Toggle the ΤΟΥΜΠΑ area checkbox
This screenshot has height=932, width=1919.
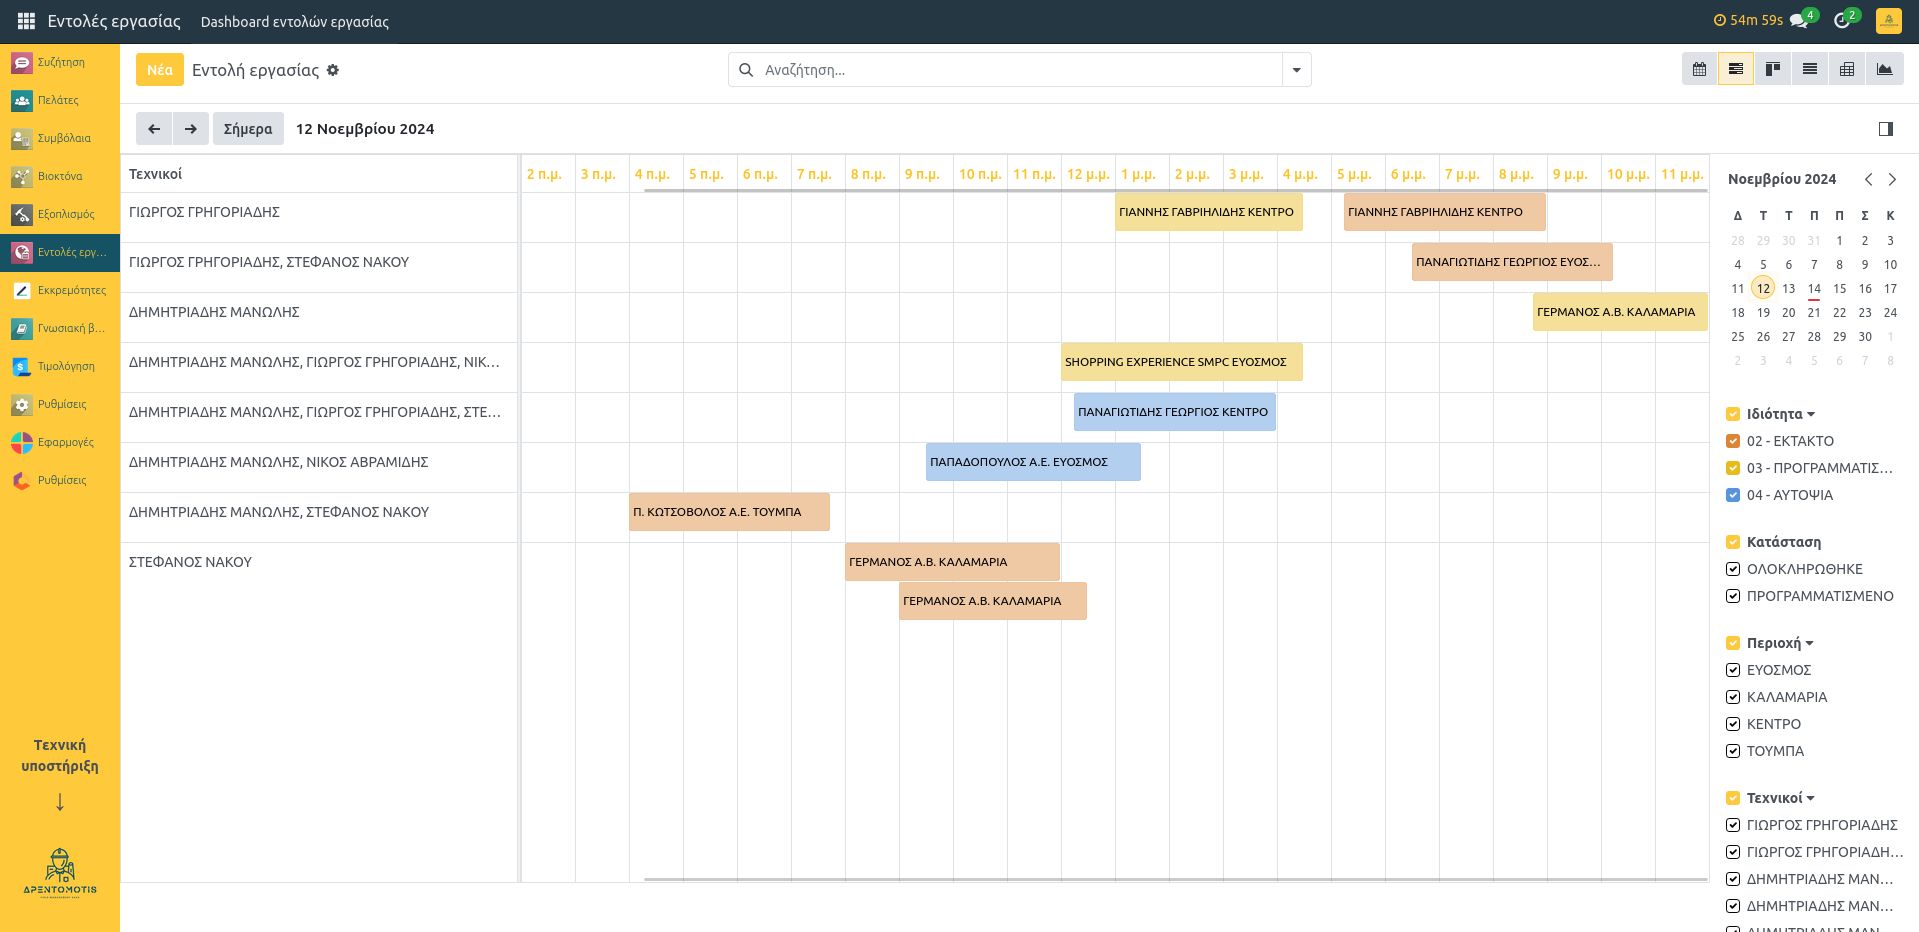point(1733,751)
